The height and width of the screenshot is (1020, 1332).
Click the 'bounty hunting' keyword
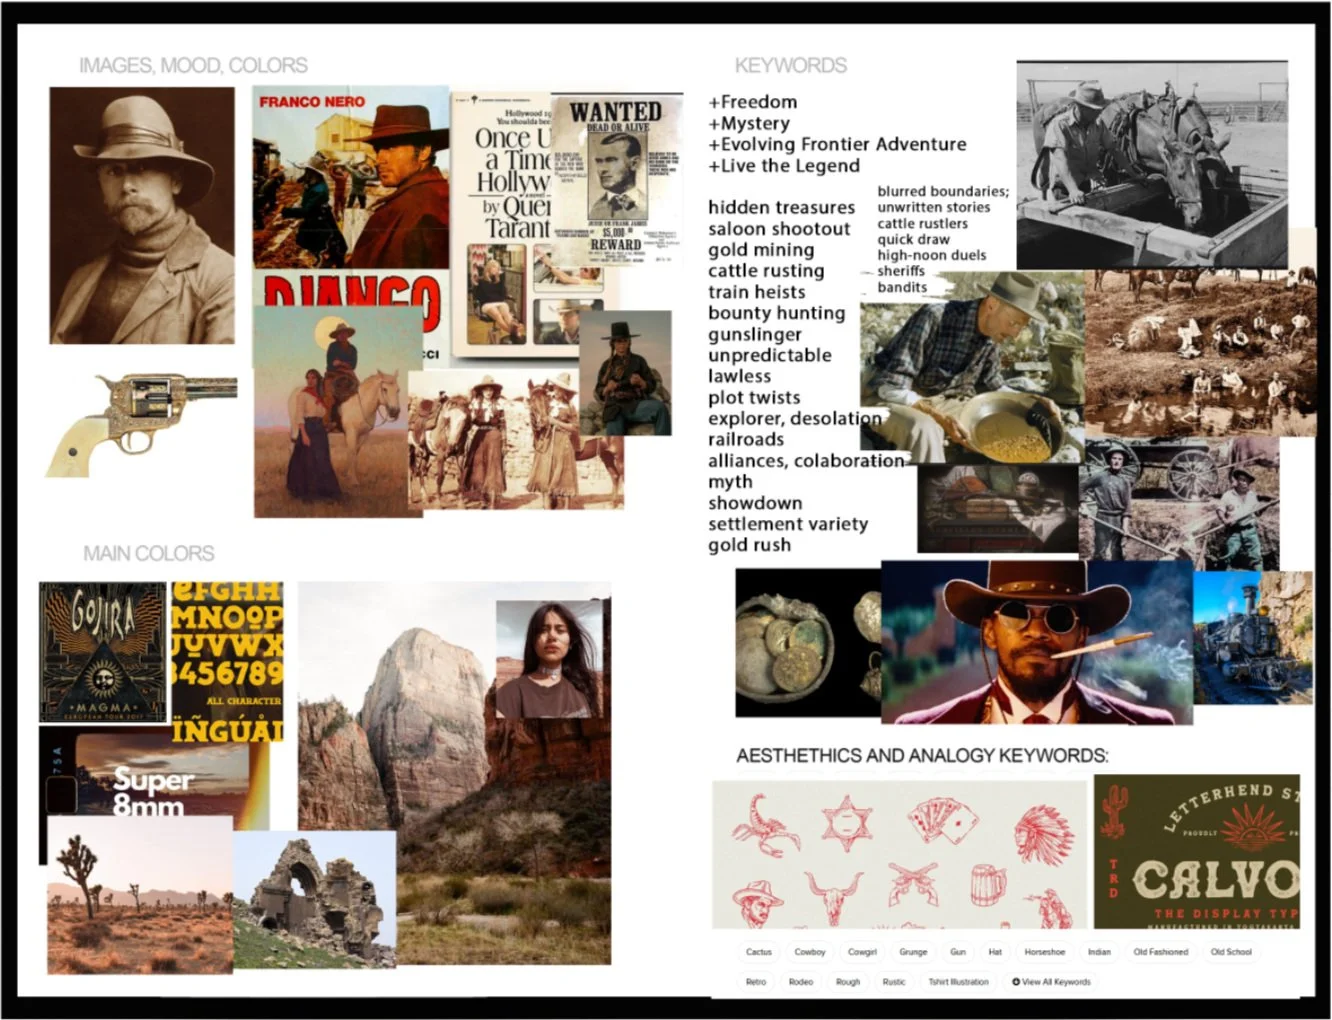(777, 313)
